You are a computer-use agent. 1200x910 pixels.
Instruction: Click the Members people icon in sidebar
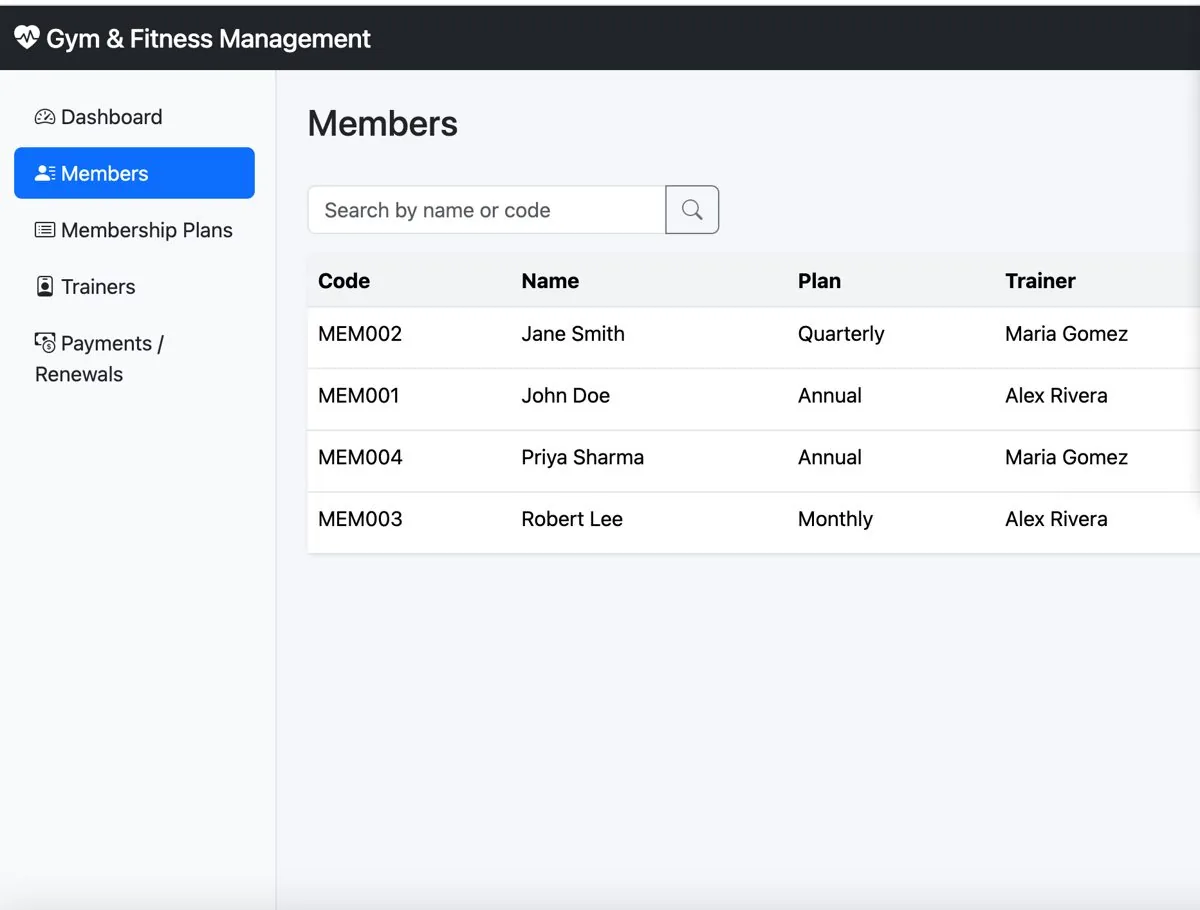coord(45,173)
